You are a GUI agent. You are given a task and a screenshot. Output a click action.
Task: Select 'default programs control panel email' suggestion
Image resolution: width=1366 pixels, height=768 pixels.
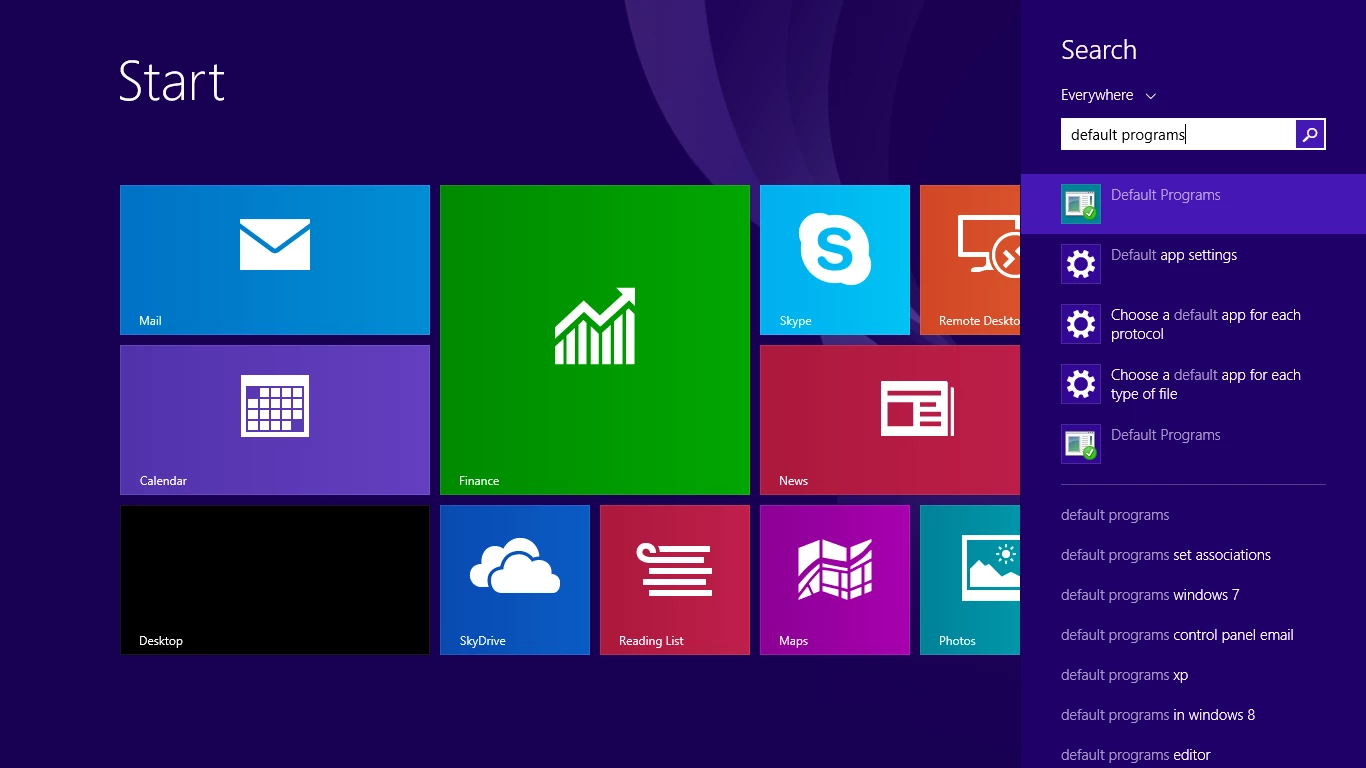pos(1177,635)
